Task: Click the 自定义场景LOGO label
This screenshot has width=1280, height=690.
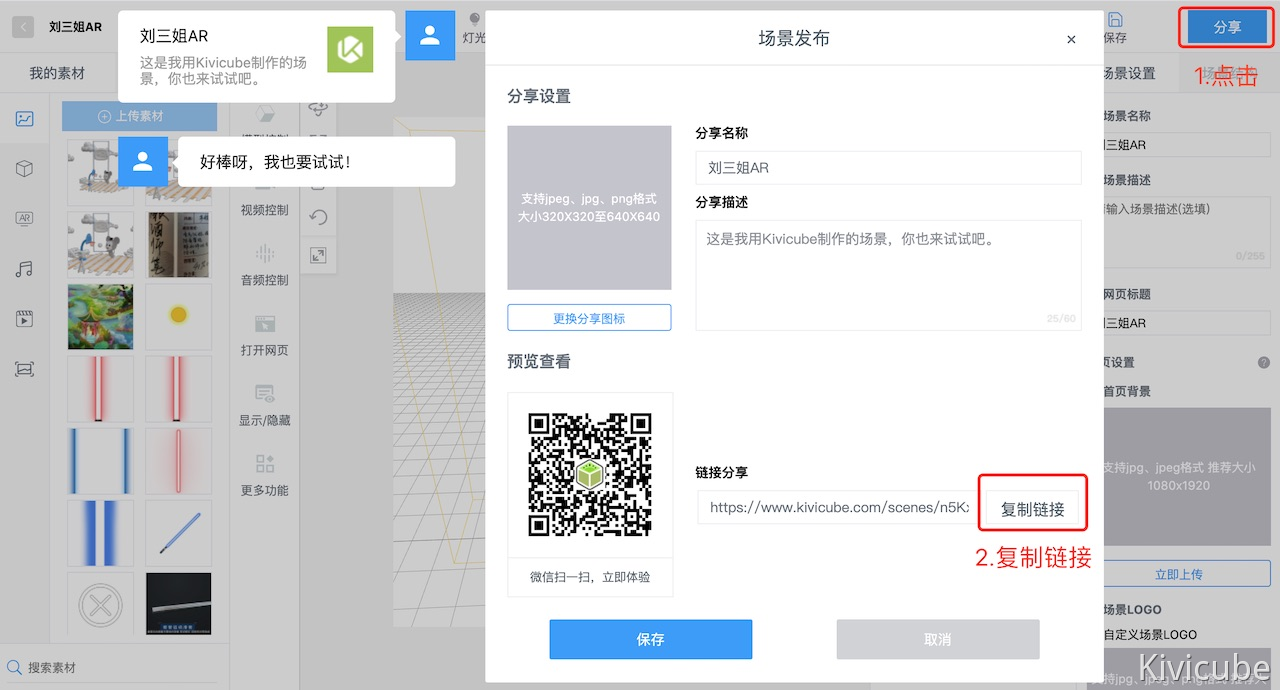Action: tap(1150, 634)
